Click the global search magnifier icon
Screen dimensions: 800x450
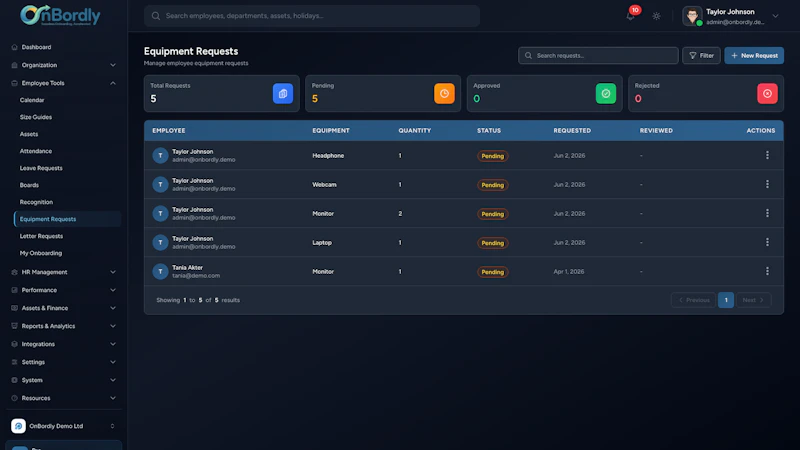[x=156, y=16]
